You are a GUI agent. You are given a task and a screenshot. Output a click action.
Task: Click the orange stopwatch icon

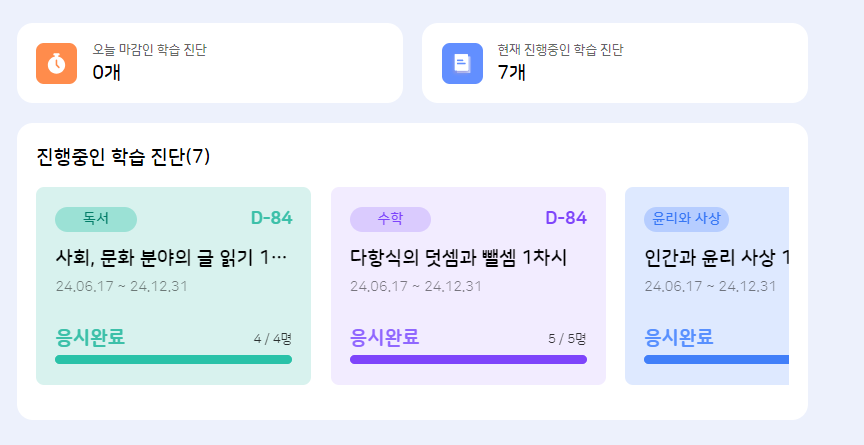(x=56, y=63)
